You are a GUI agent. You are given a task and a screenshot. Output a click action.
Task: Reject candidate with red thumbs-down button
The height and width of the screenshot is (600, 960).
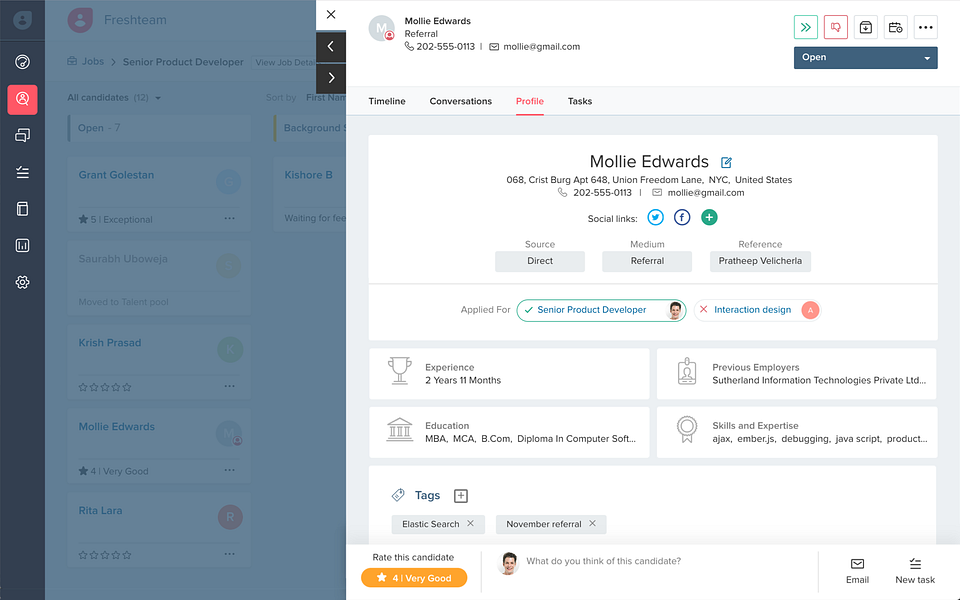tap(836, 28)
